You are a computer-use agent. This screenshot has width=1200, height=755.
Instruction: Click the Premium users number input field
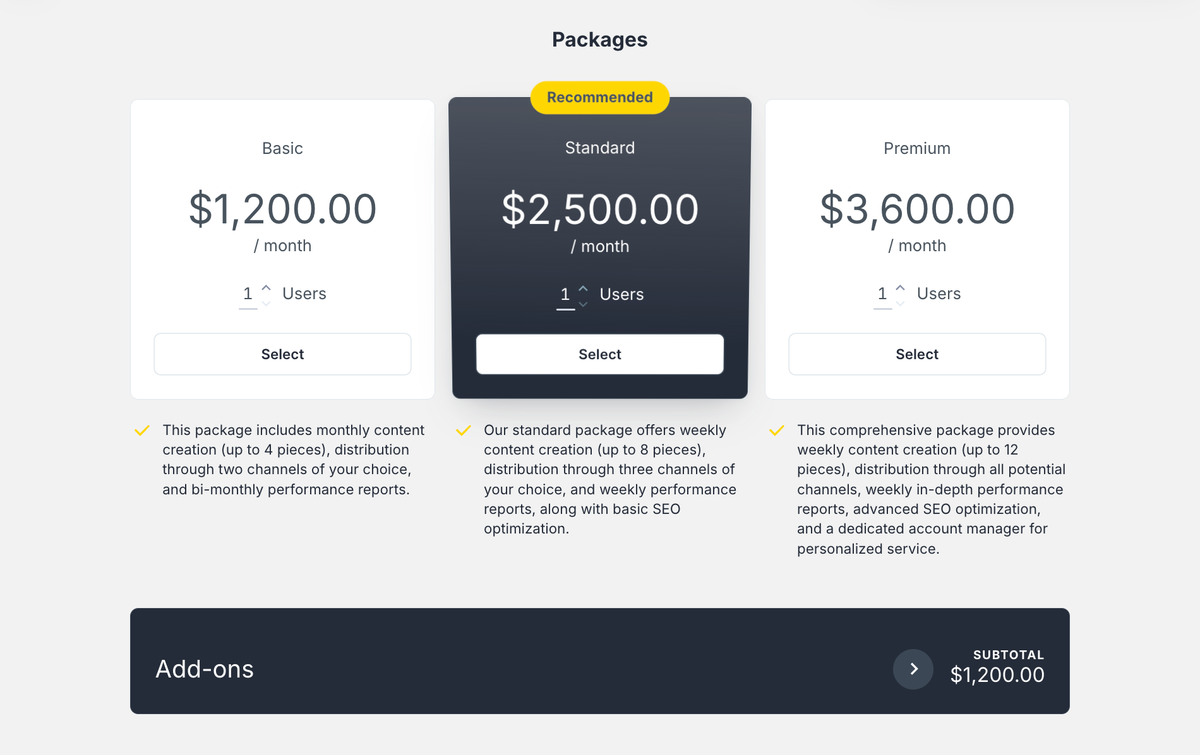click(x=882, y=293)
